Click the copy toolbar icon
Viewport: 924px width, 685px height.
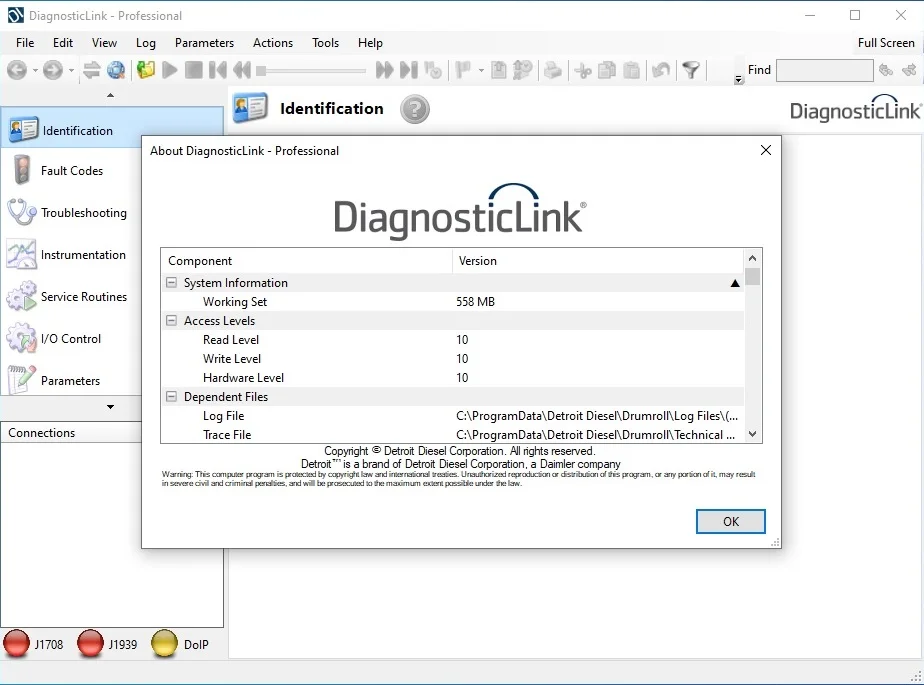607,70
